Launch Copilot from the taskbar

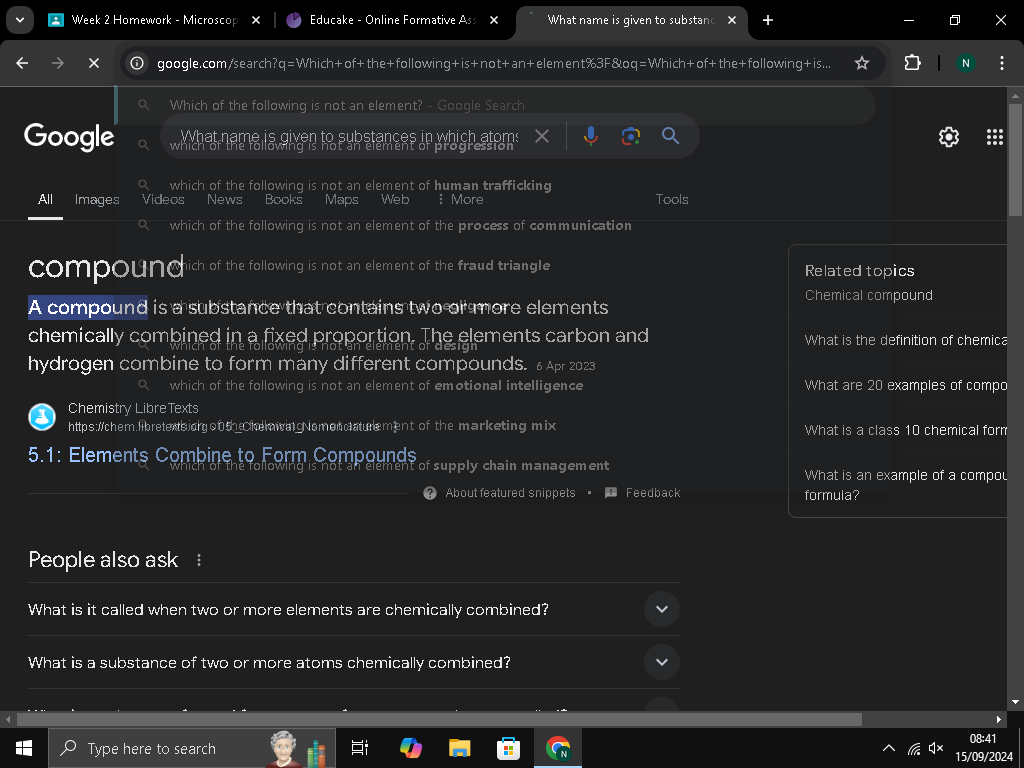pos(411,748)
